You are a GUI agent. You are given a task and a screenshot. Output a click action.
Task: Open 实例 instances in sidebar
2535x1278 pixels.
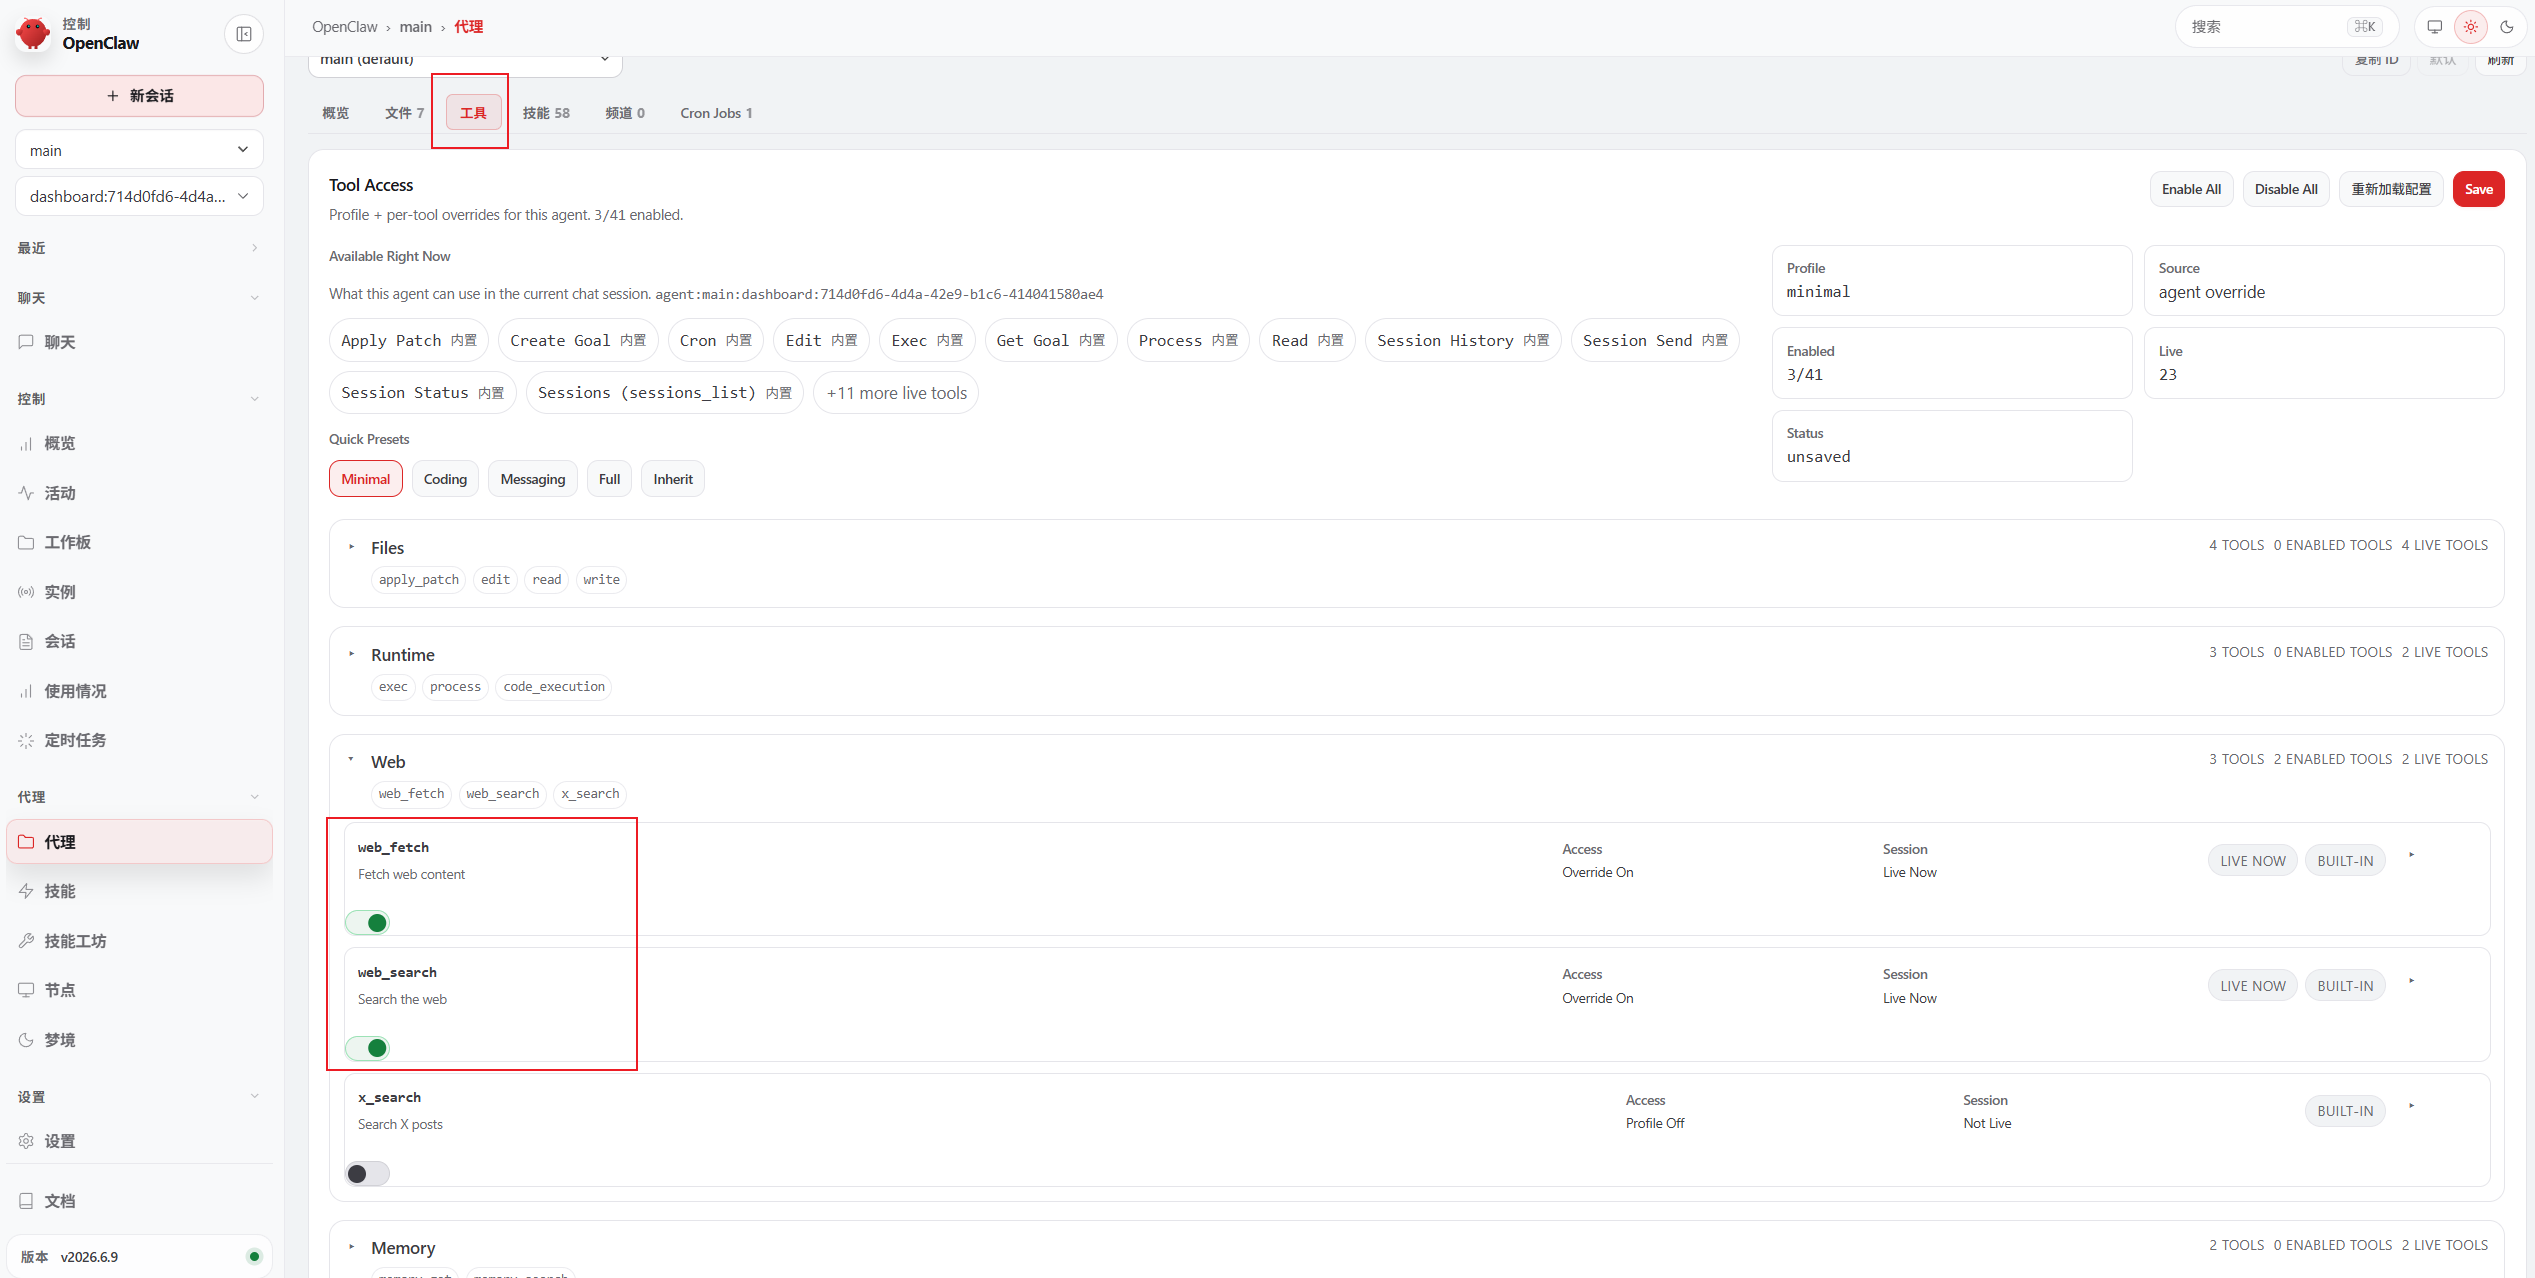click(x=139, y=592)
